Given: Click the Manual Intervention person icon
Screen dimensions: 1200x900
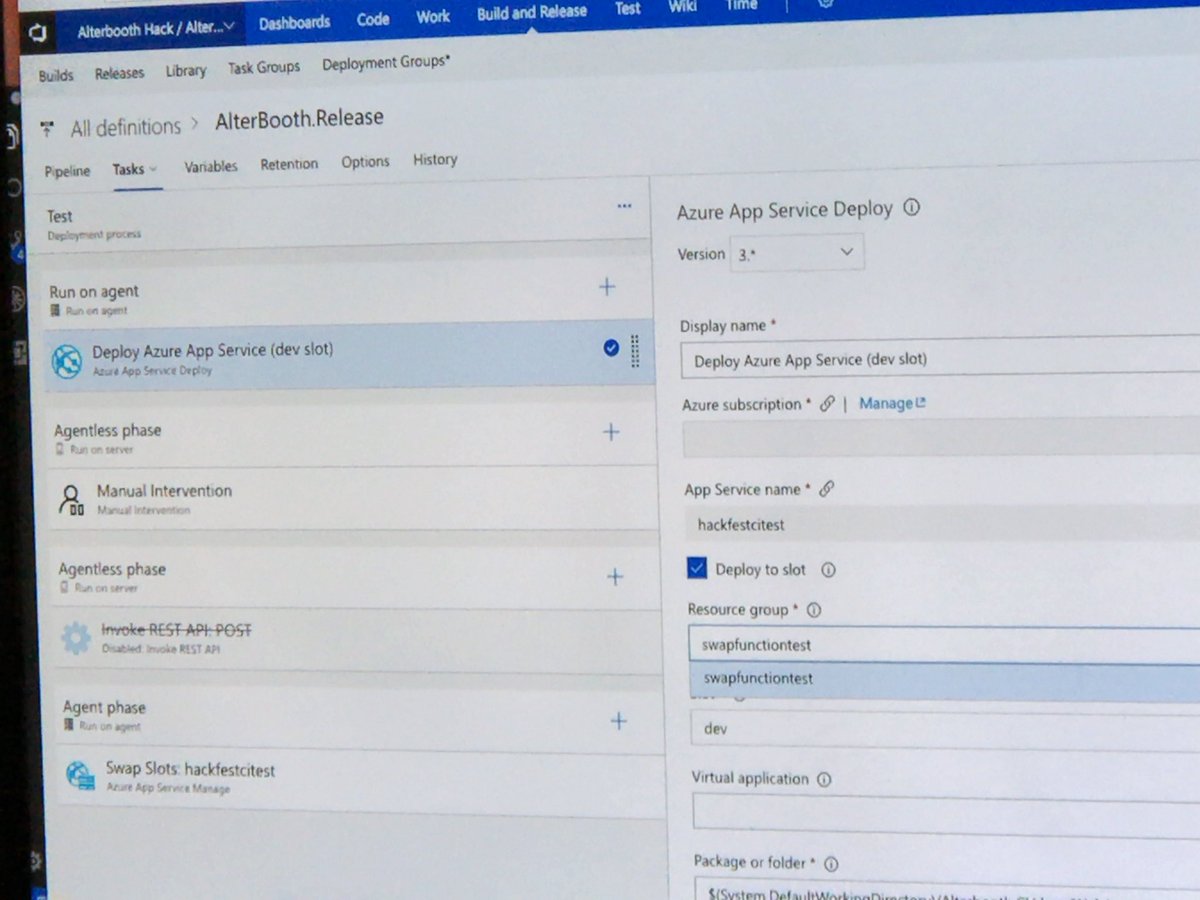Looking at the screenshot, I should pos(71,499).
